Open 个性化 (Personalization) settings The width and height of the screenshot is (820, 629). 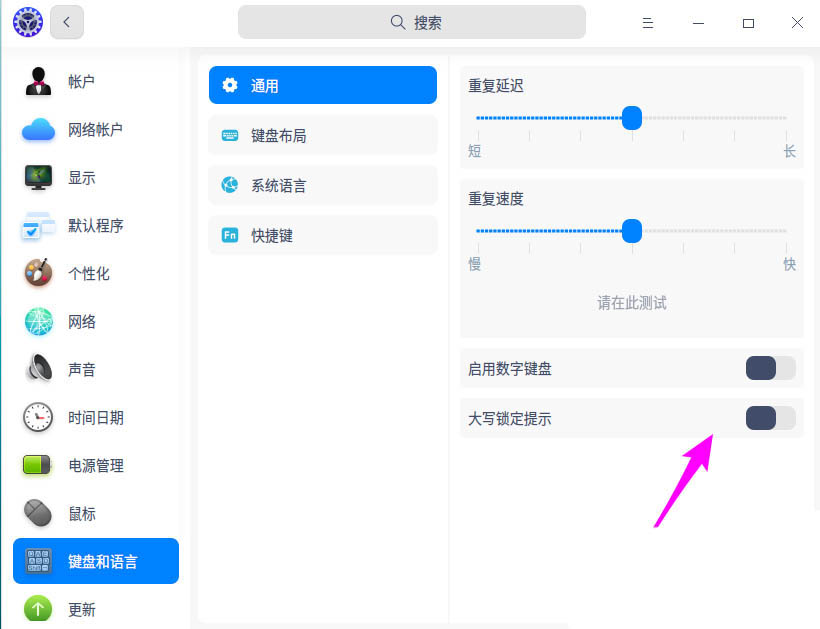coord(37,274)
